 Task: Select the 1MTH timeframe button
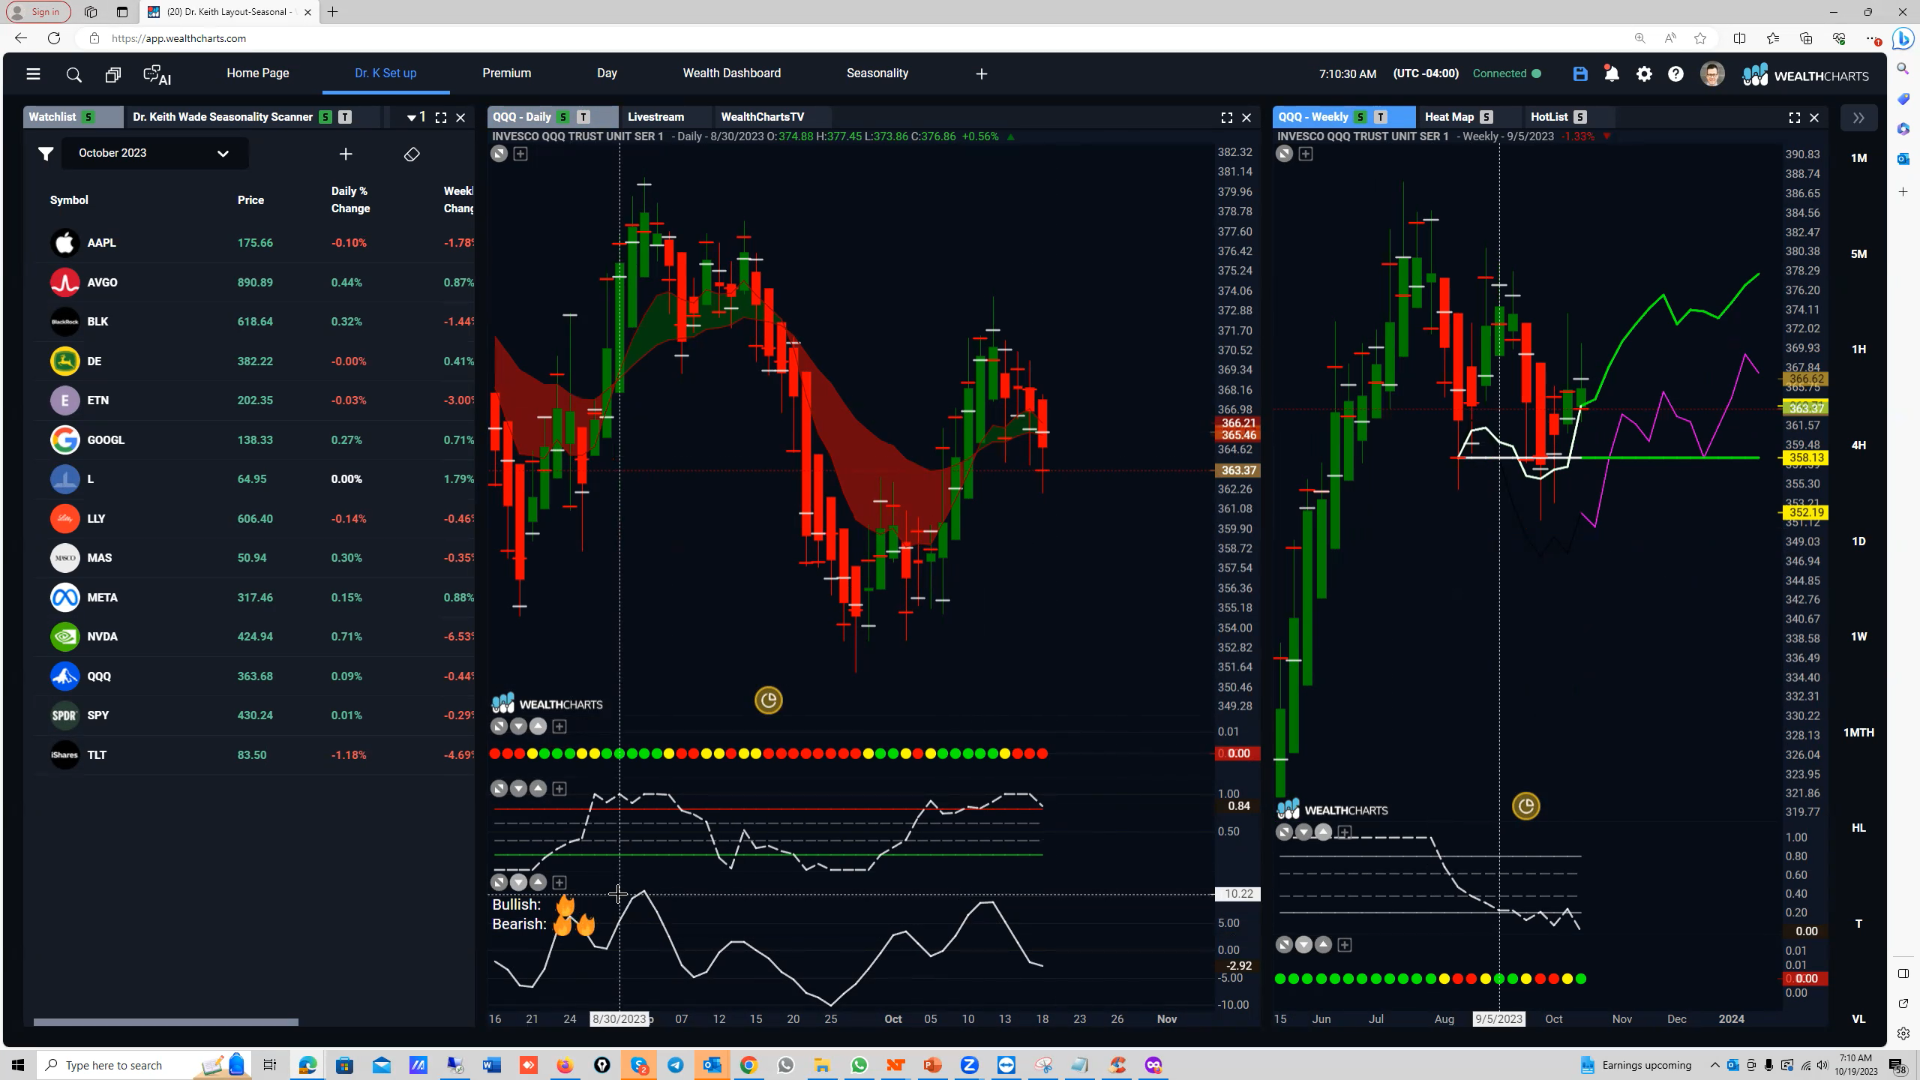coord(1859,733)
